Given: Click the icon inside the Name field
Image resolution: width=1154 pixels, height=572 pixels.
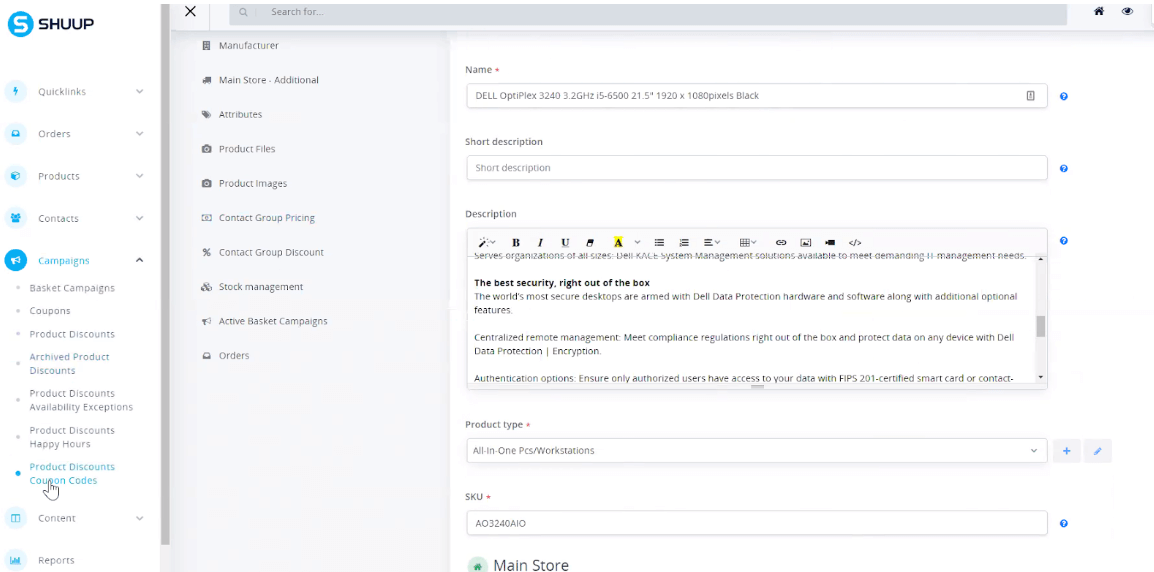Looking at the screenshot, I should coord(1030,96).
